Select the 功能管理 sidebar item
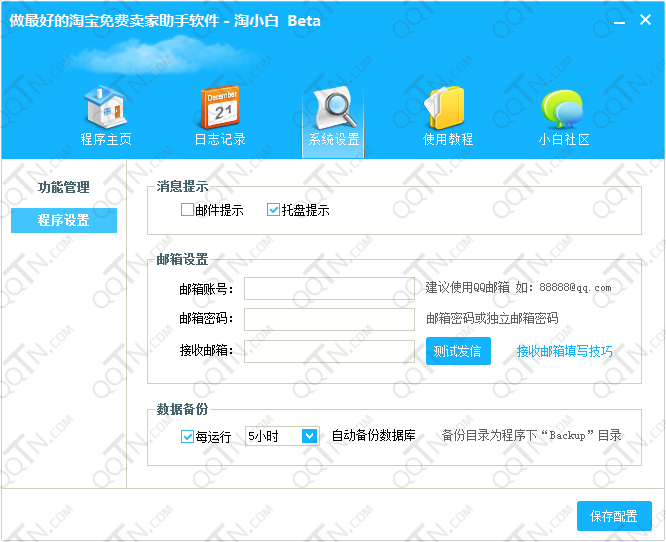This screenshot has height=542, width=666. pos(64,187)
